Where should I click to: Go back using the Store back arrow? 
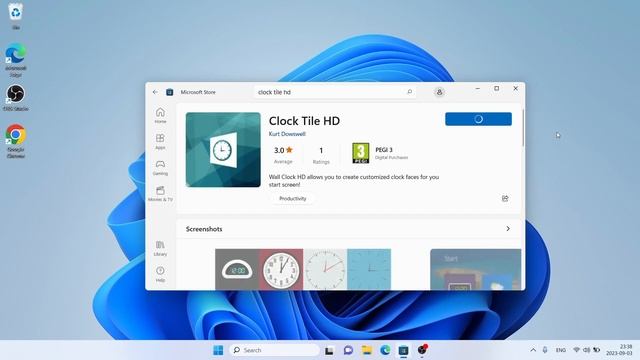[155, 92]
